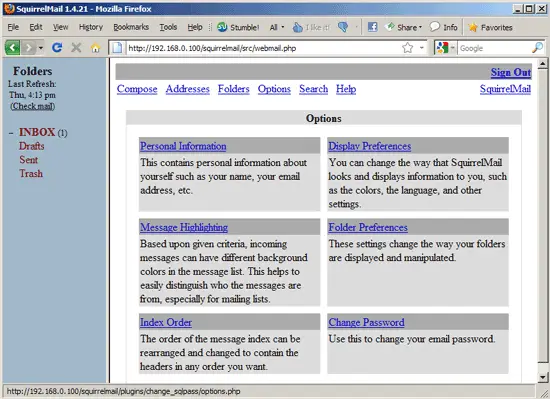This screenshot has width=550, height=399.
Task: Click the Sign Out link
Action: (511, 72)
